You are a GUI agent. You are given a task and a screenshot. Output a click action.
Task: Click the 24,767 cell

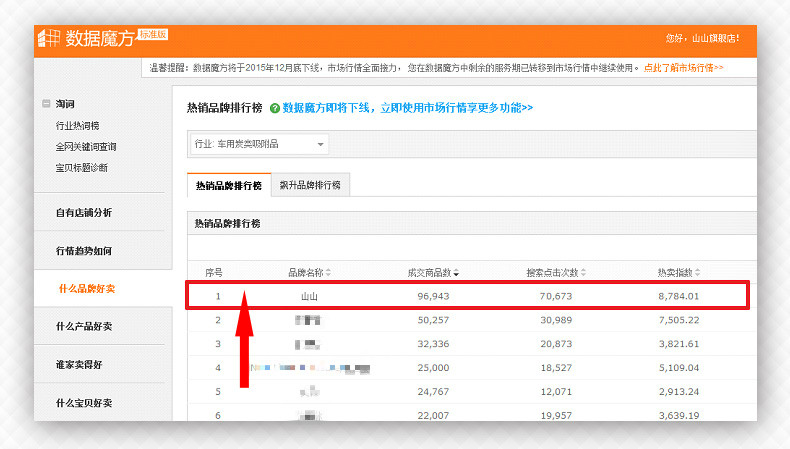[x=433, y=392]
